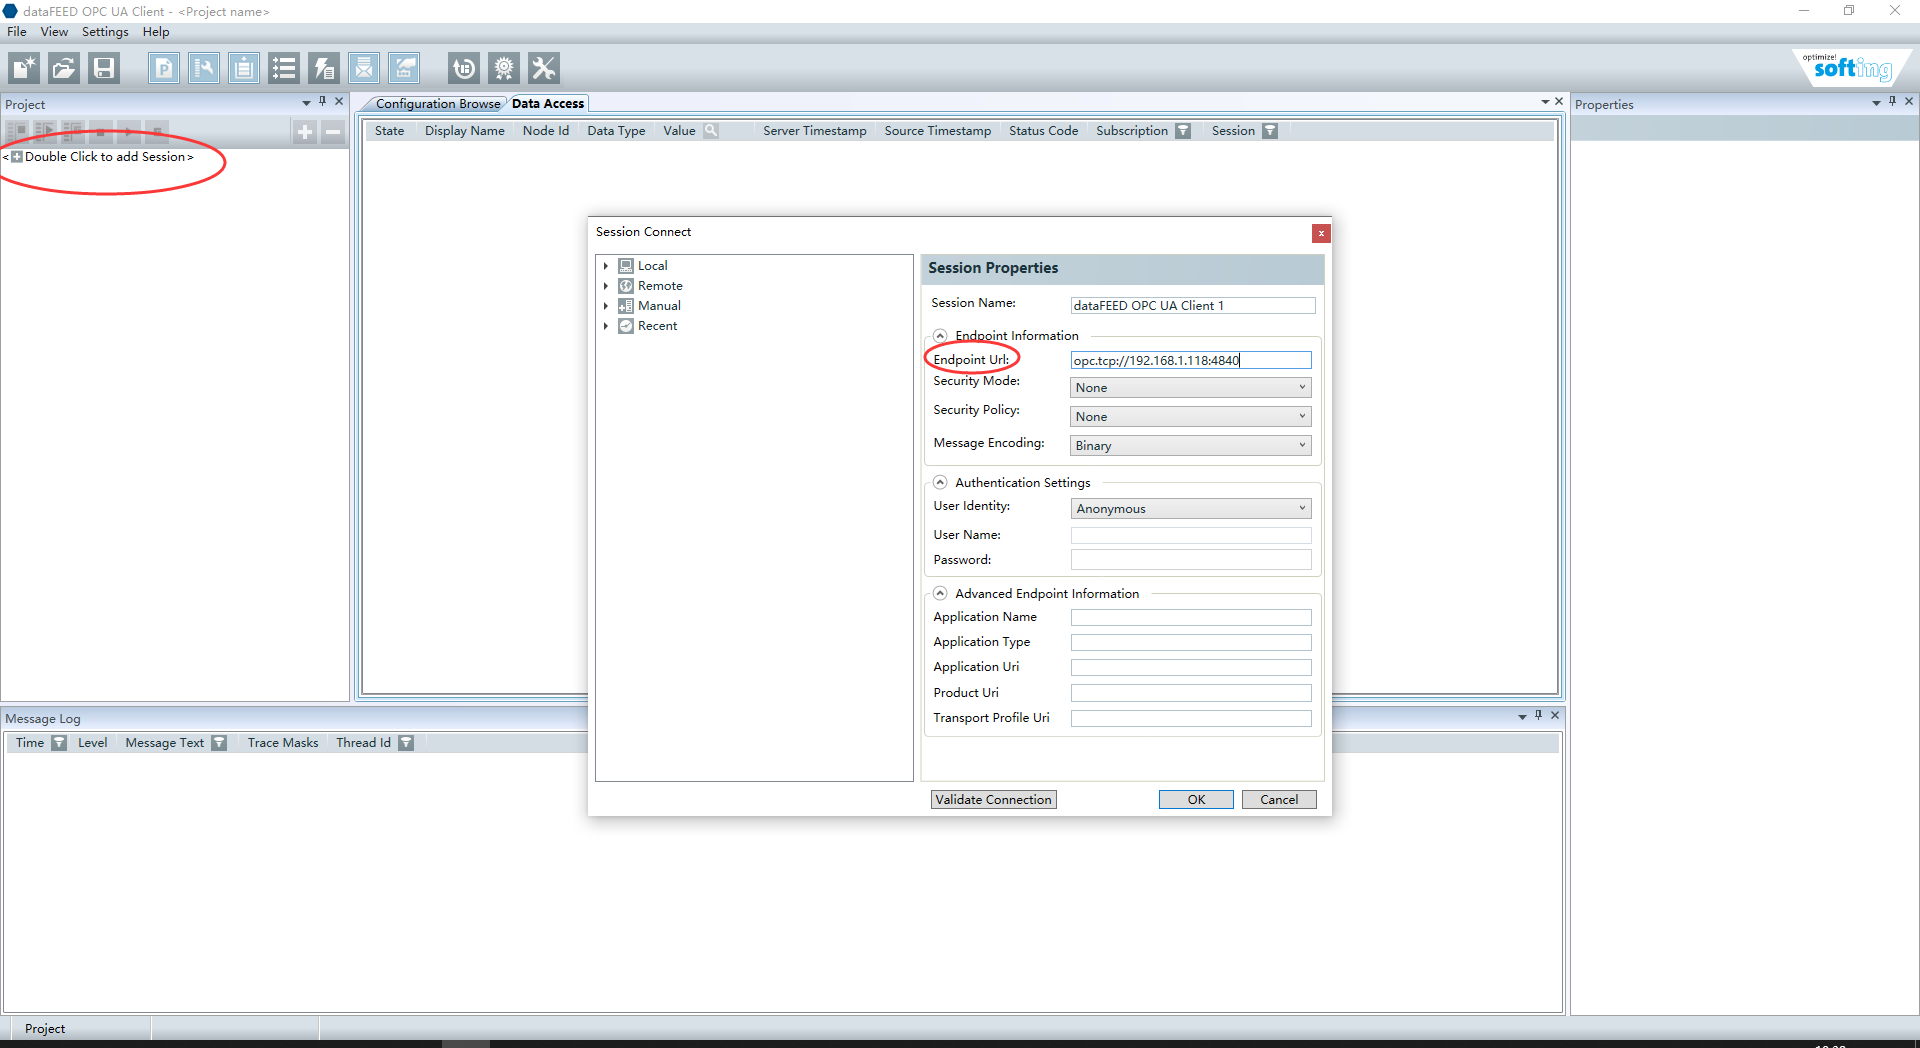Open the Message Encoding dropdown
Screen dimensions: 1920x1048
point(1190,446)
